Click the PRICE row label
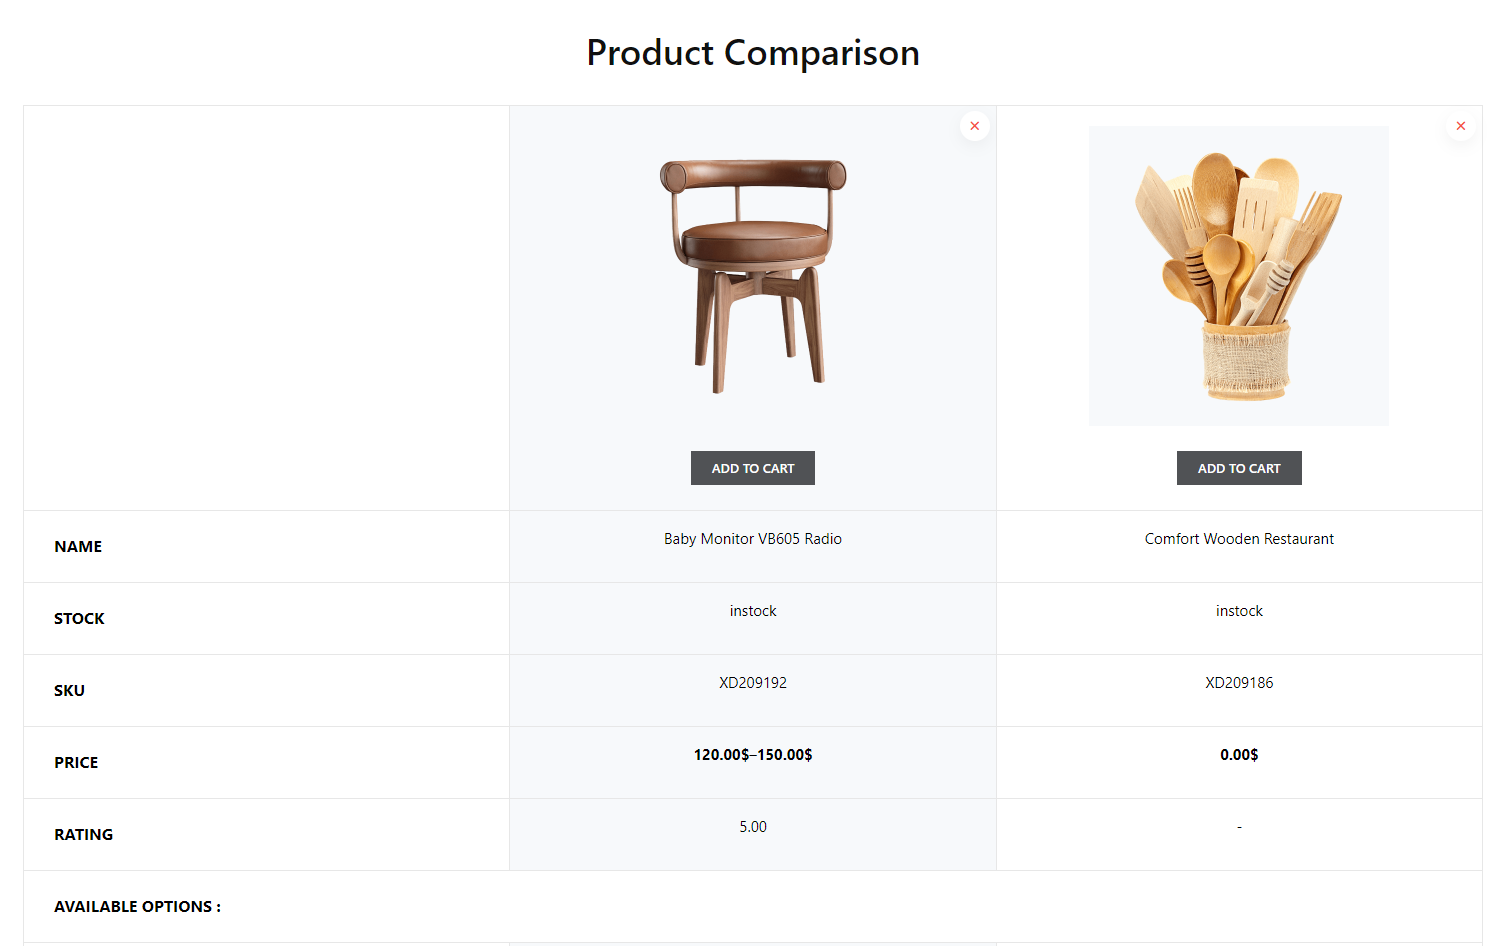Viewport: 1506px width, 946px height. coord(76,763)
